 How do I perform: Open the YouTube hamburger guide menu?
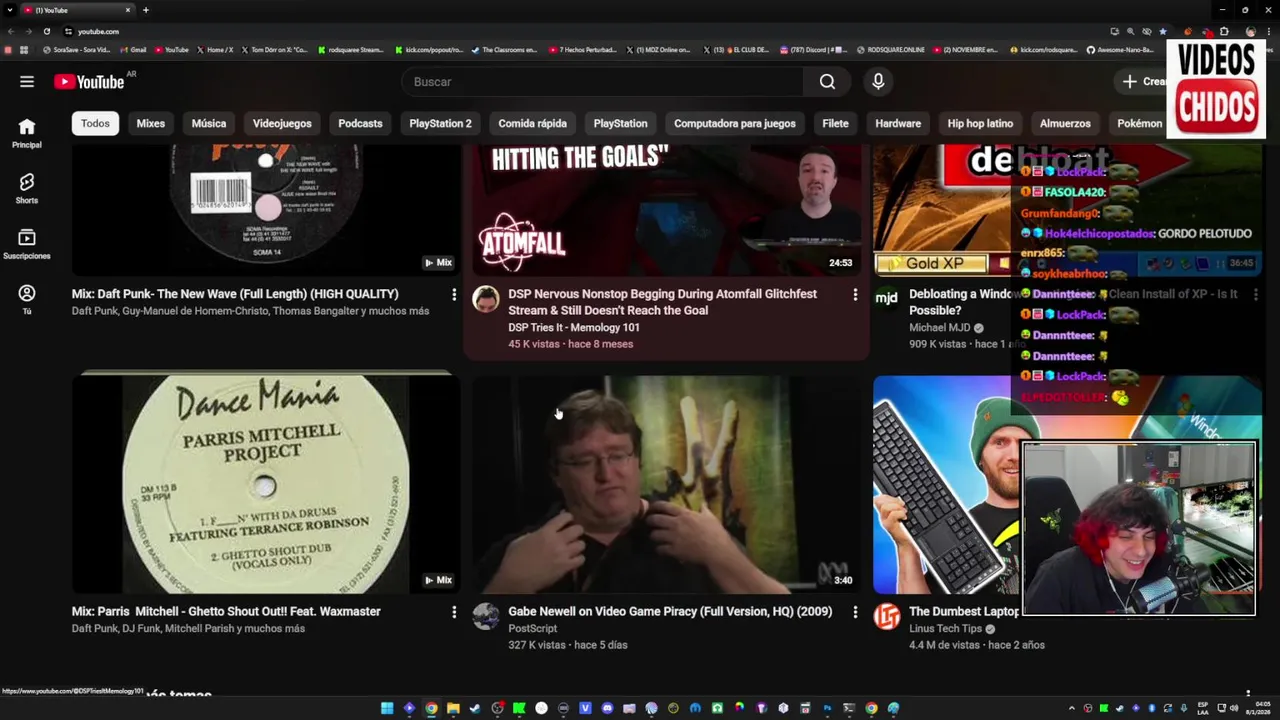[27, 82]
